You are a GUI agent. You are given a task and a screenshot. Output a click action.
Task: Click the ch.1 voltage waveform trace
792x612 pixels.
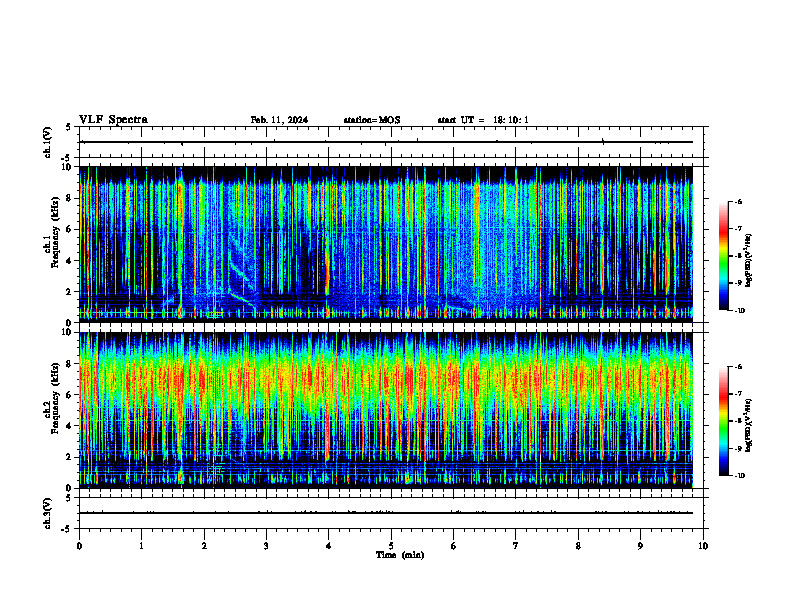pyautogui.click(x=386, y=142)
